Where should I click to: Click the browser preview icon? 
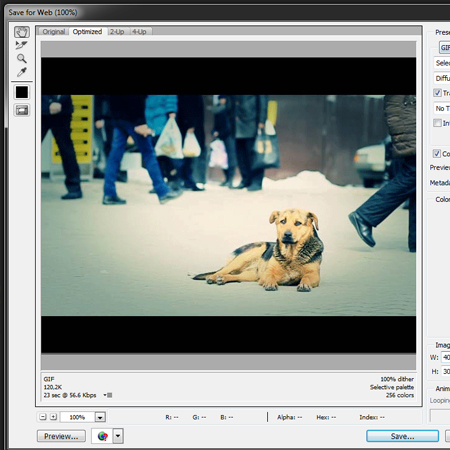pos(102,436)
